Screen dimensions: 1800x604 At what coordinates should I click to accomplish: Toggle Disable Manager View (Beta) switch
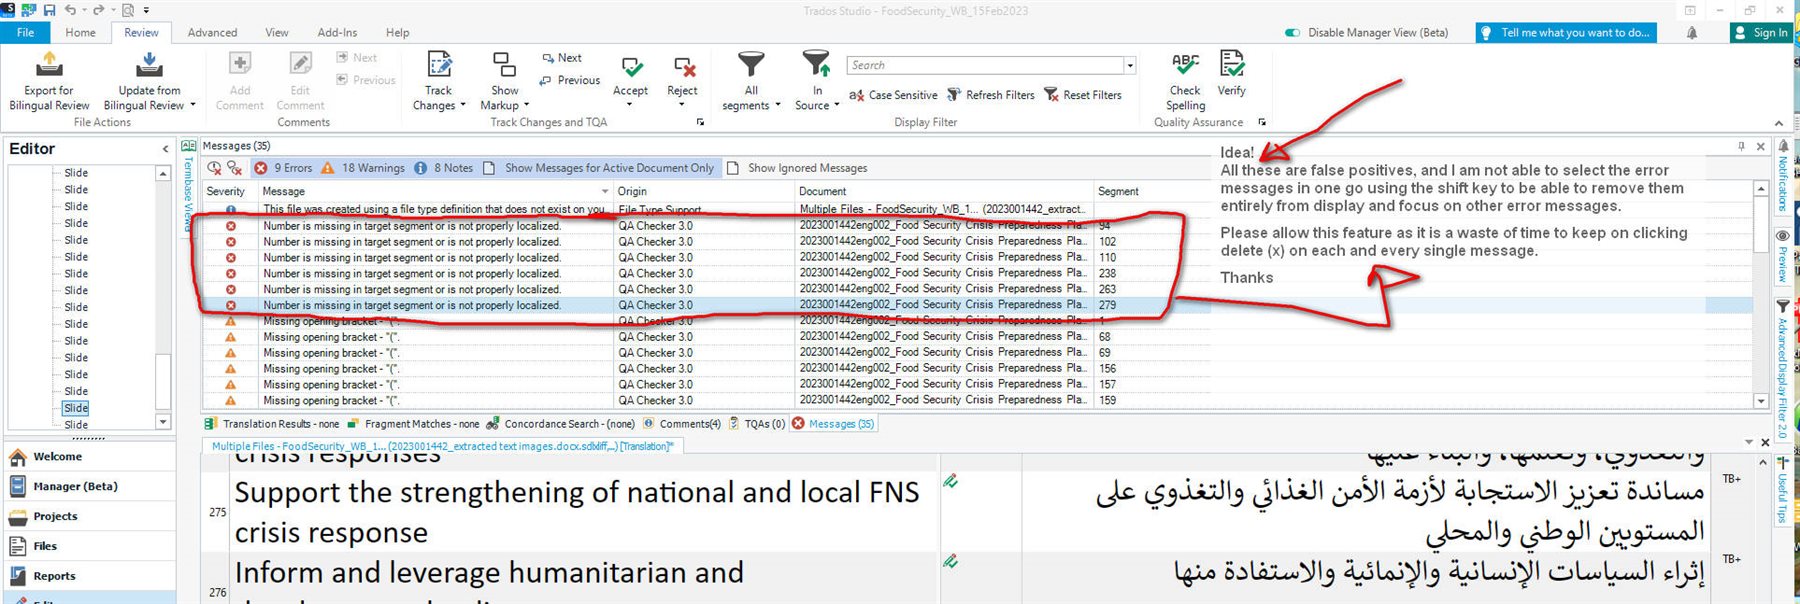1292,33
